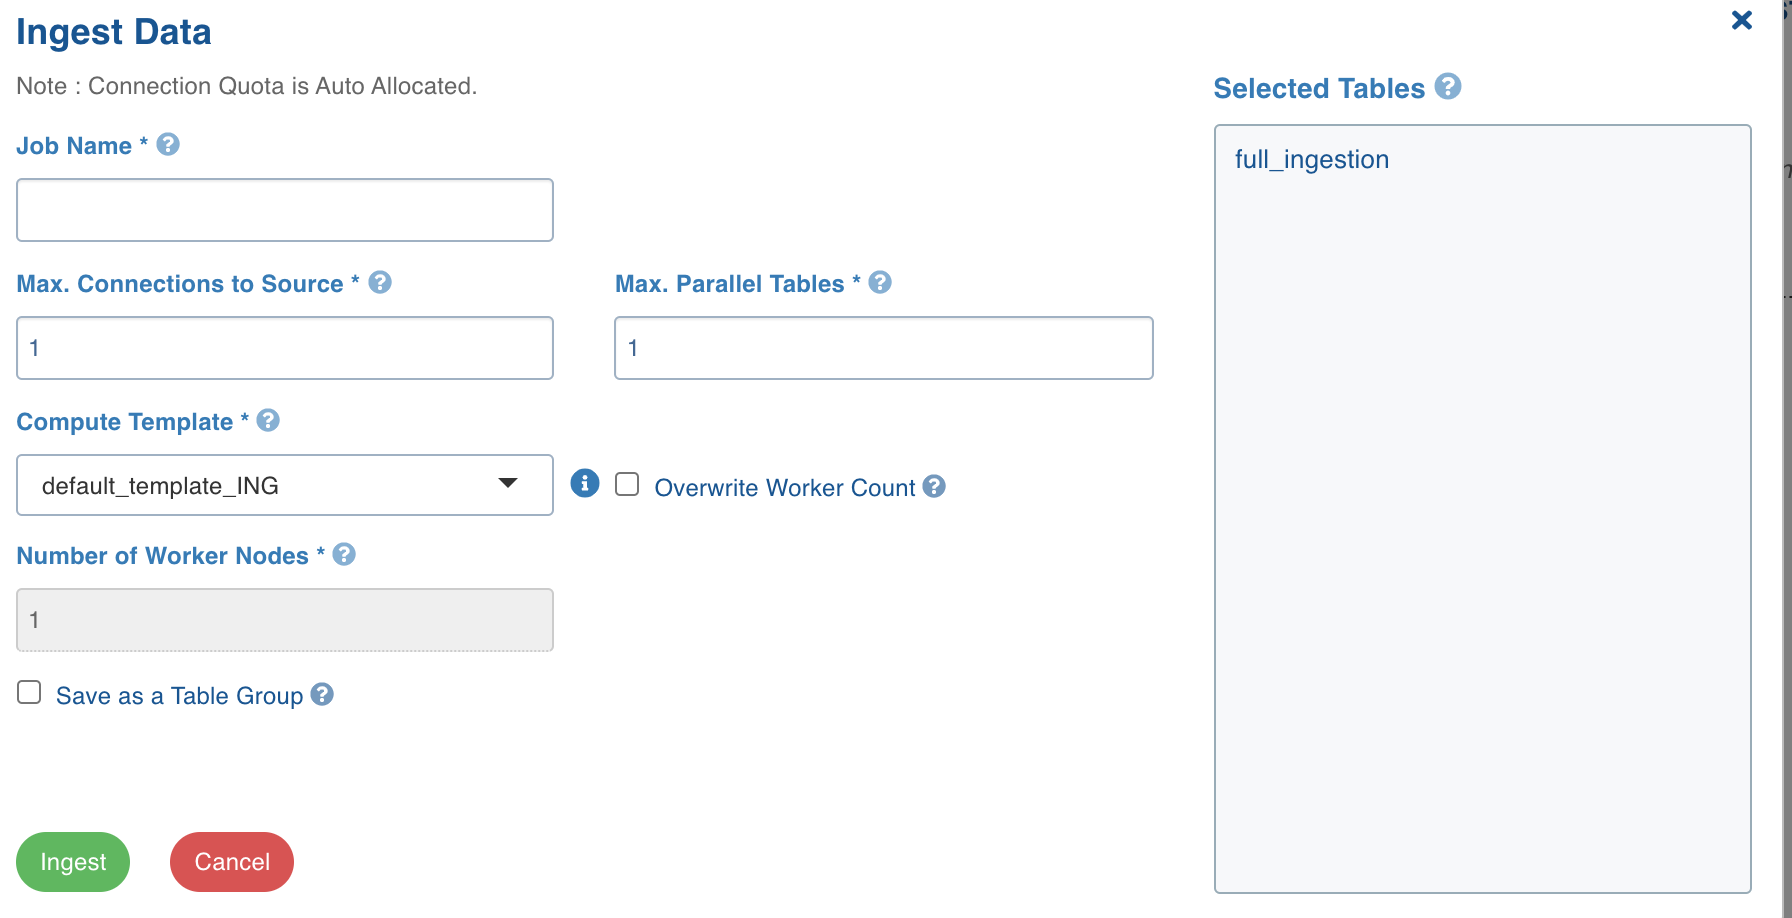Click the green Ingest button

tap(73, 862)
